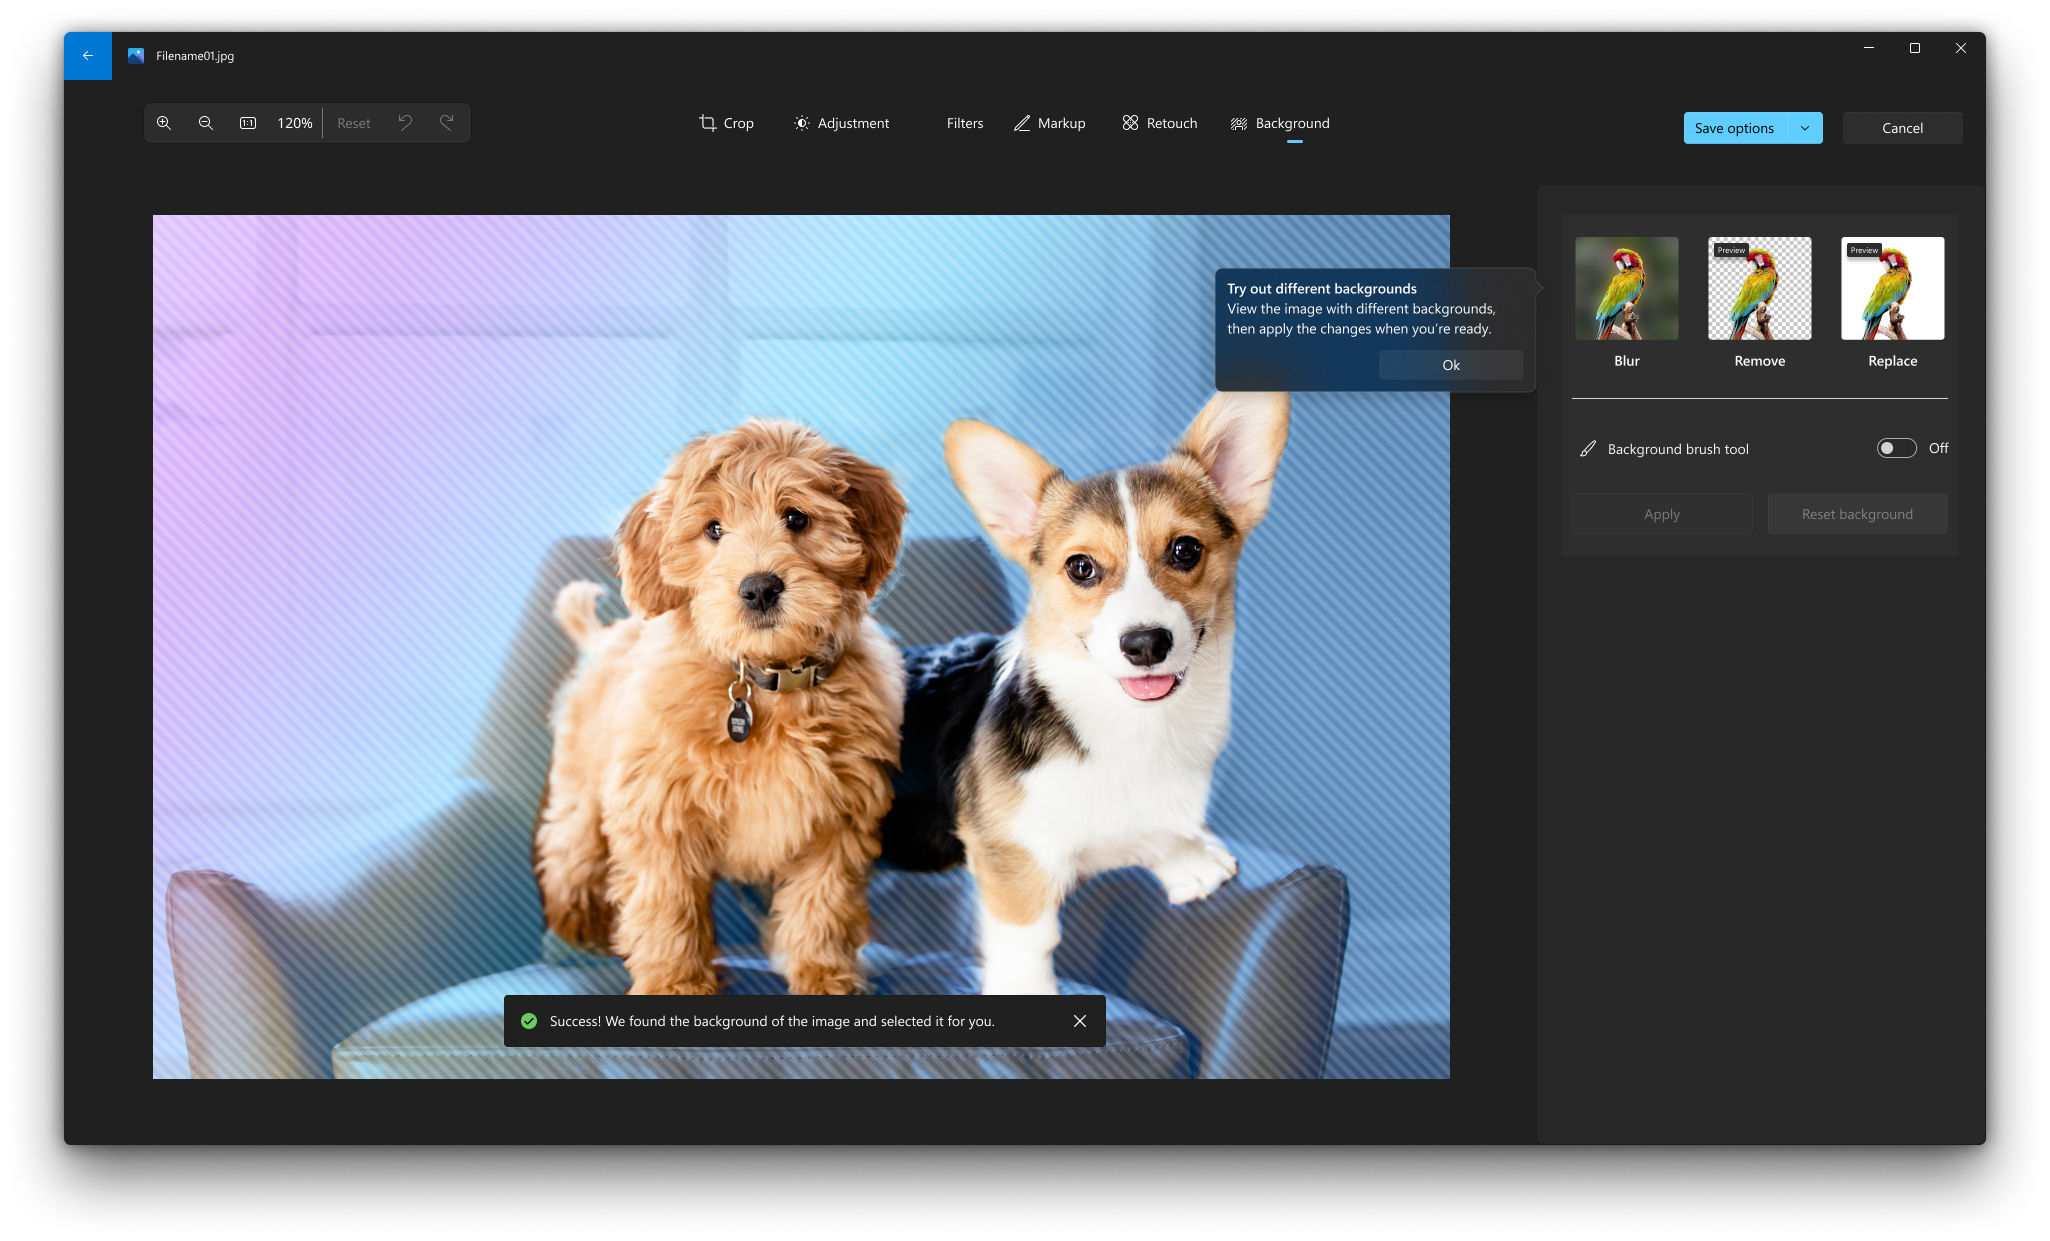Screen dimensions: 2050x1241
Task: Select the Remove background option
Action: click(1758, 289)
